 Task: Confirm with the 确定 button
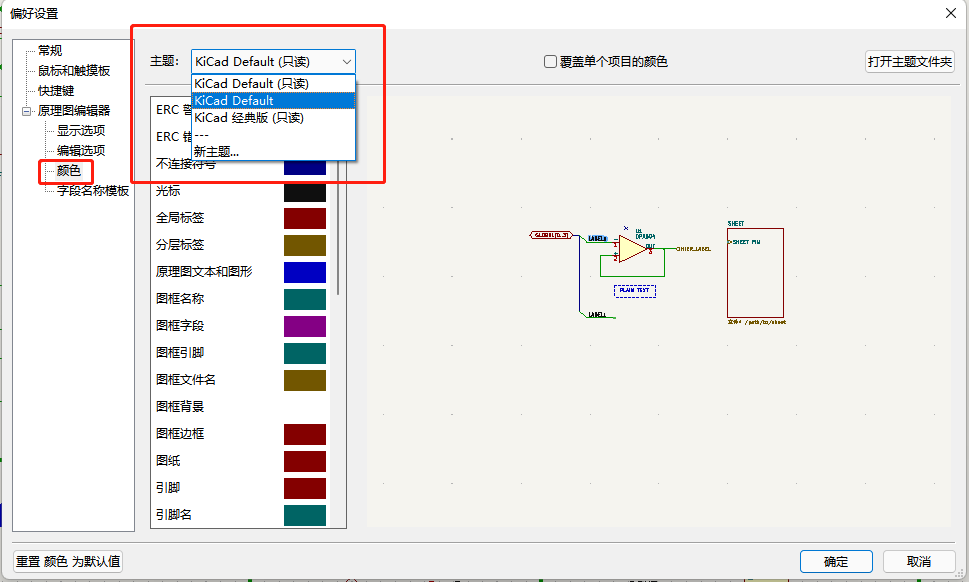[x=836, y=562]
